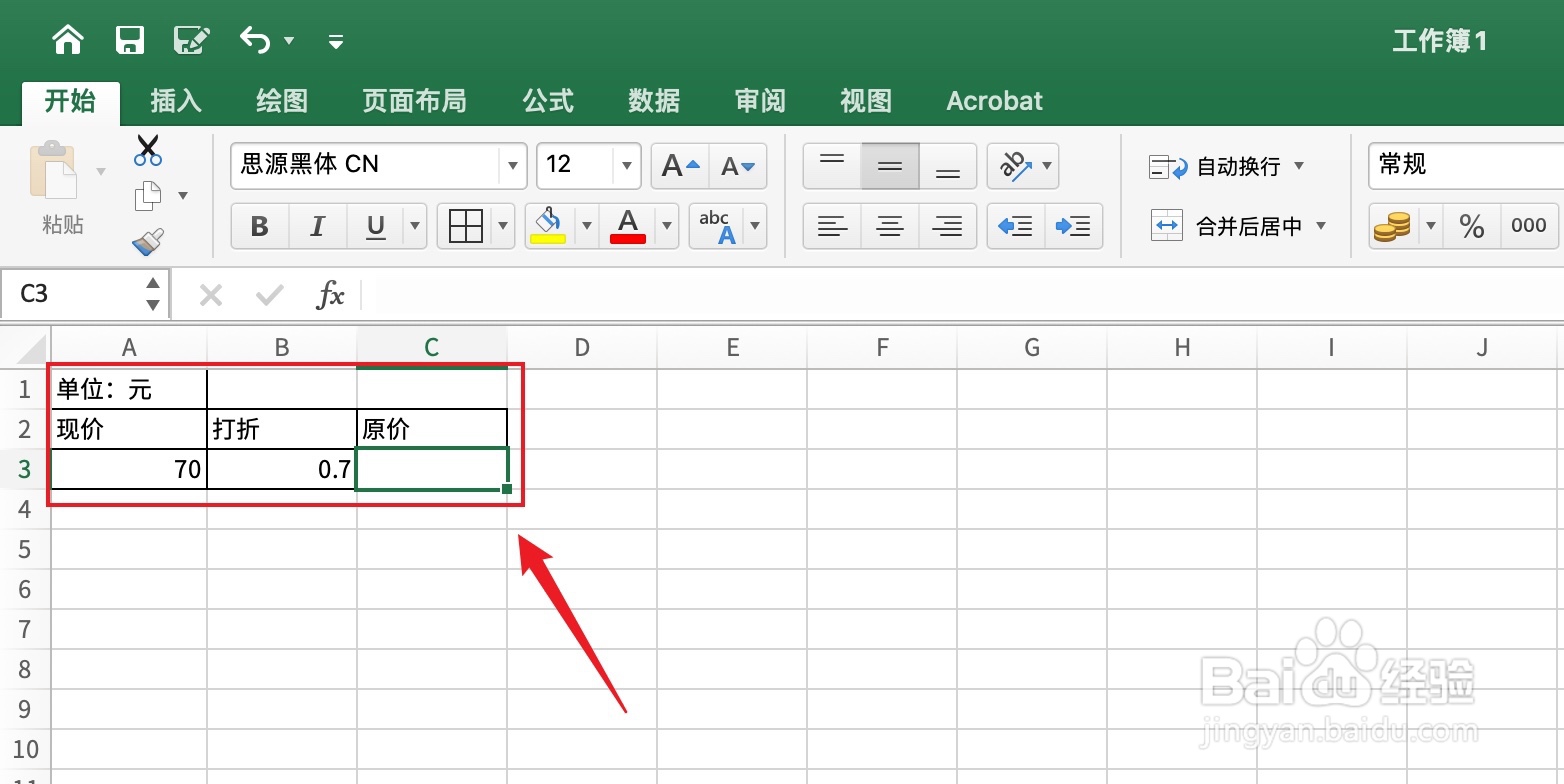Undo the last action
Viewport: 1564px width, 784px height.
click(x=255, y=40)
